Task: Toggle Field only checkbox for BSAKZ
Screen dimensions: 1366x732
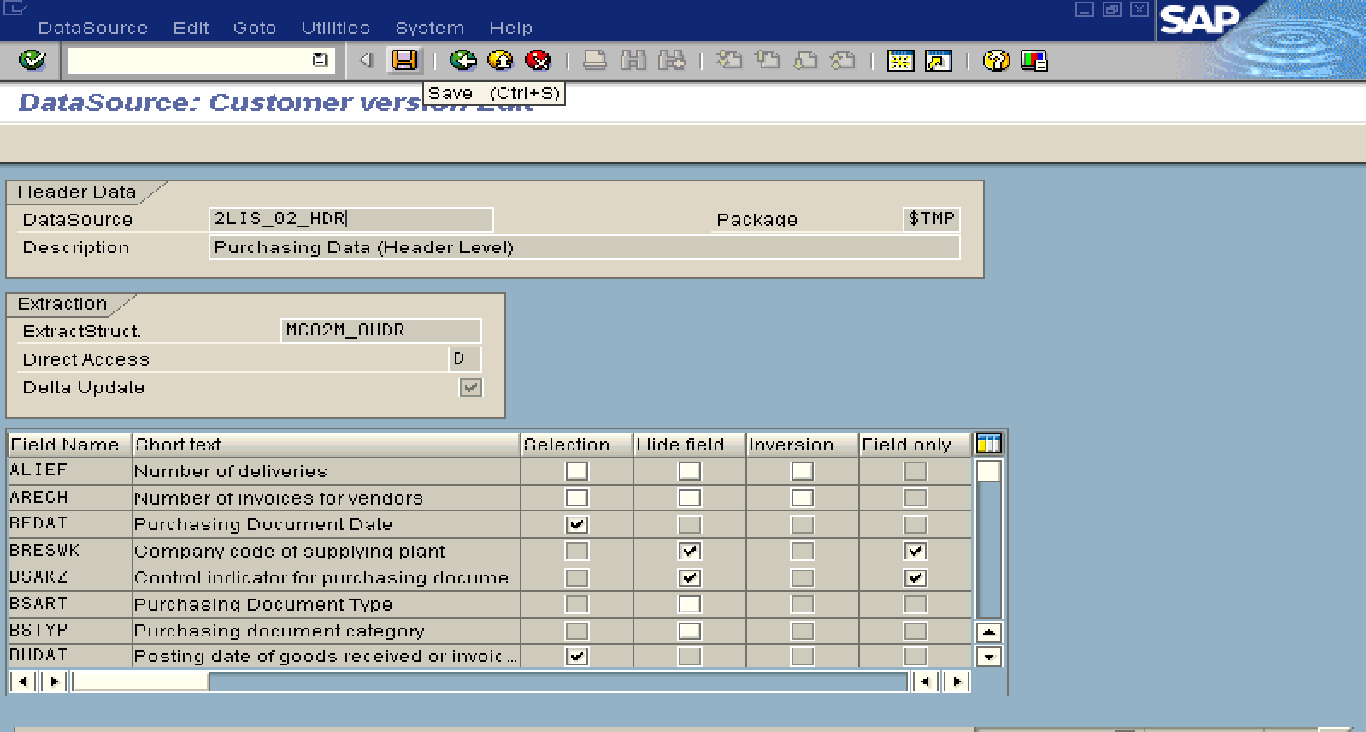Action: coord(915,578)
